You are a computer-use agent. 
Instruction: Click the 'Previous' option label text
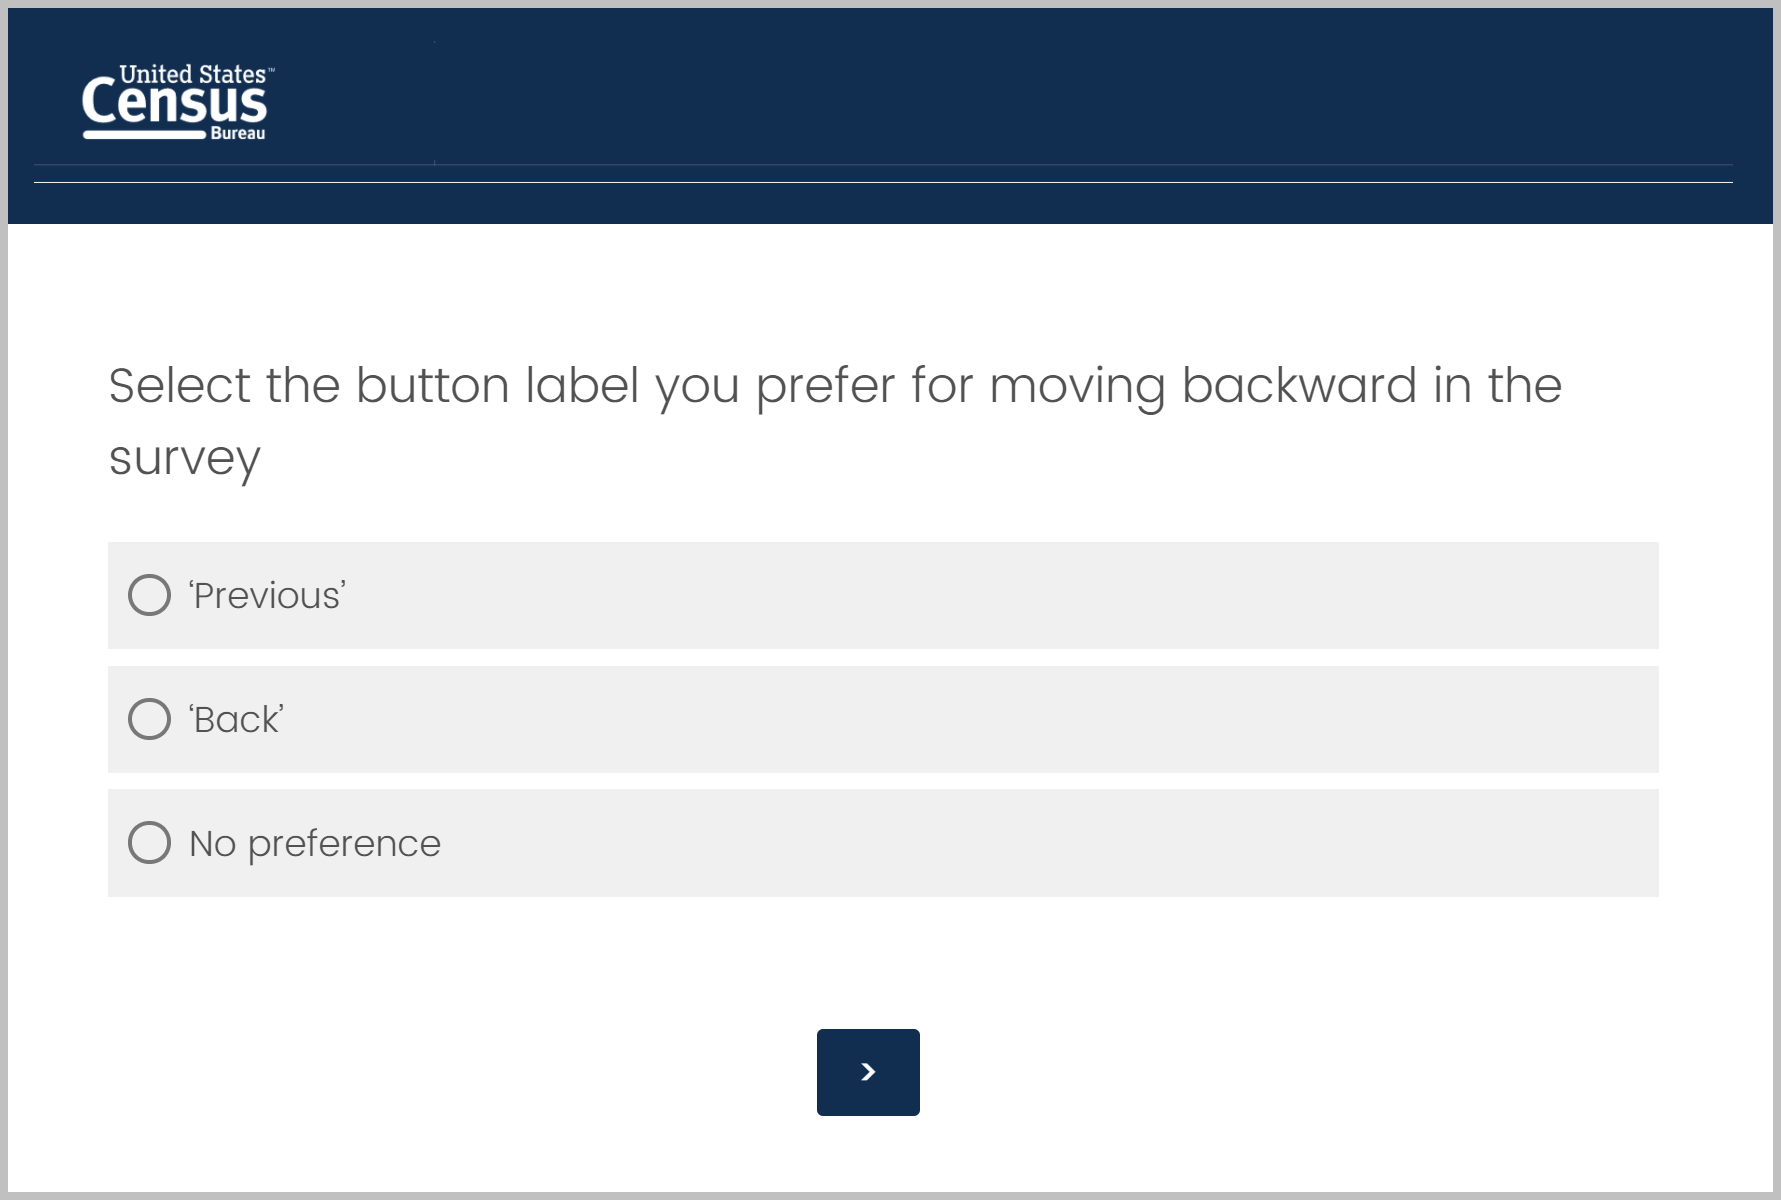point(267,596)
